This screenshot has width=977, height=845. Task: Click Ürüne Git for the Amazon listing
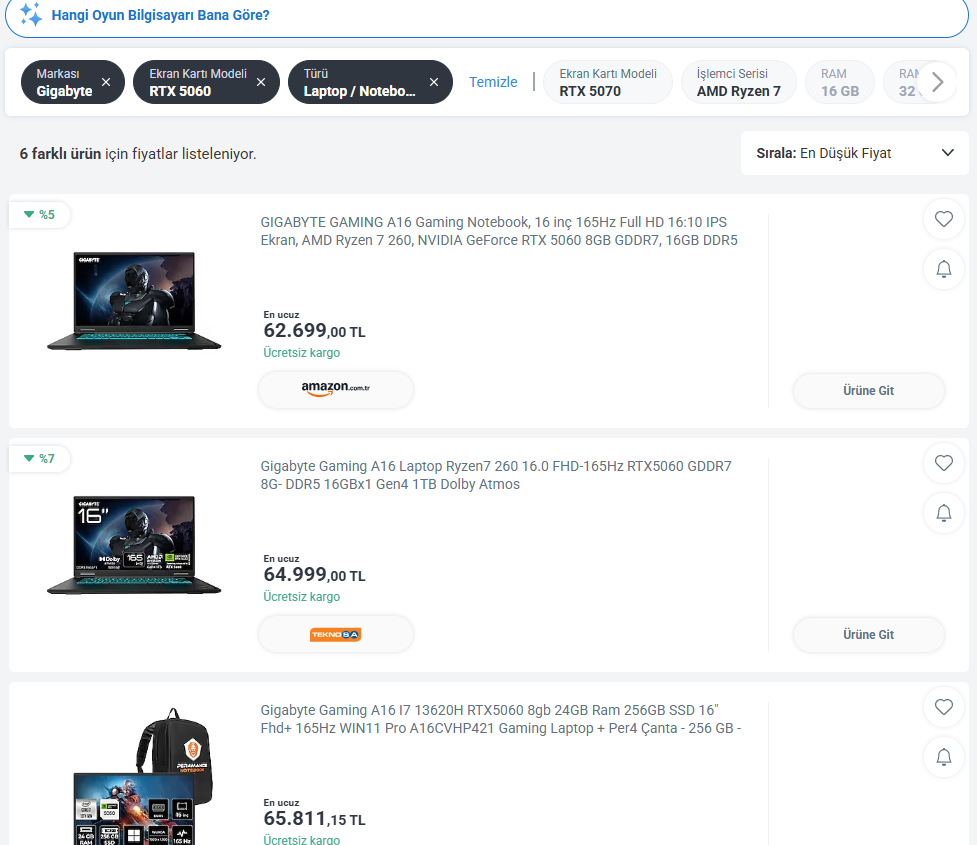coord(869,391)
